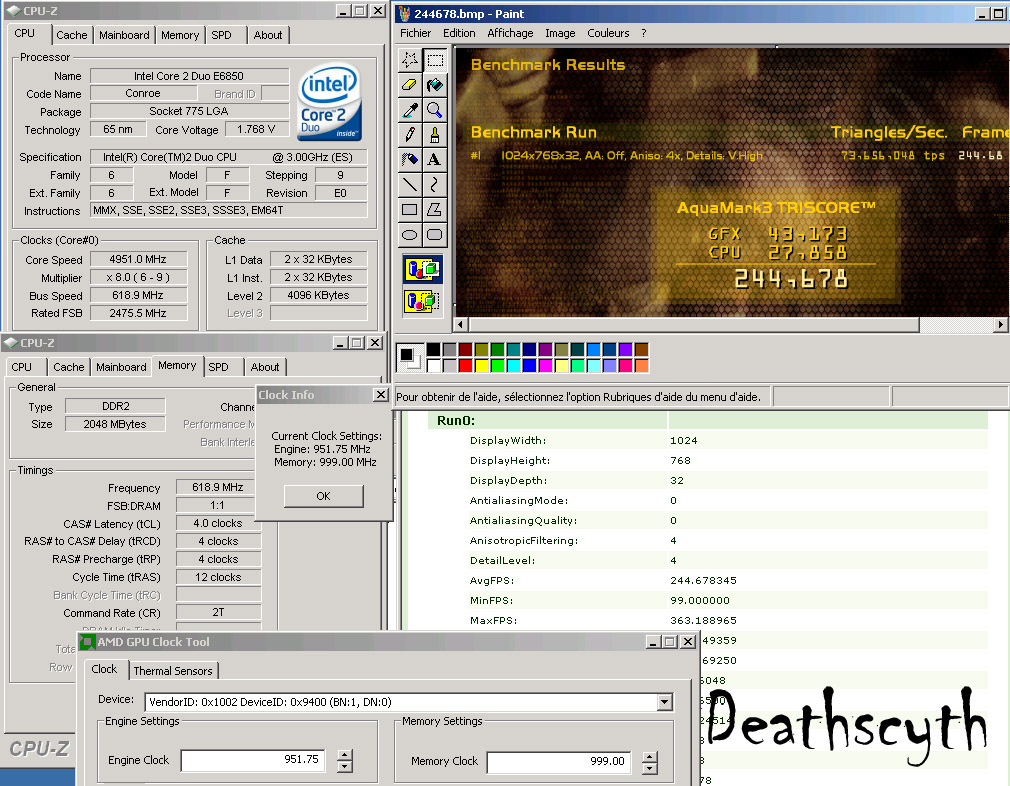The image size is (1010, 786).
Task: Pick the Polygon shape tool
Action: tap(435, 209)
